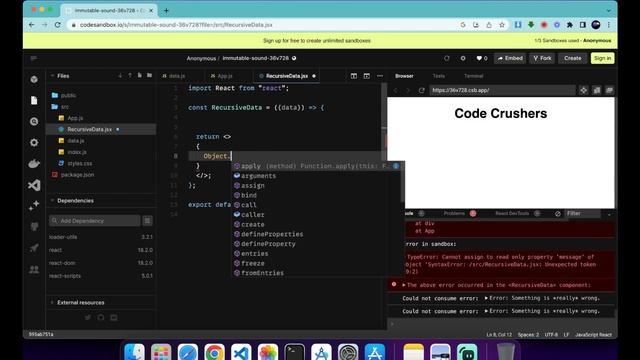This screenshot has width=640, height=360.
Task: Click the preferences gear in top header
Action: coord(463,58)
